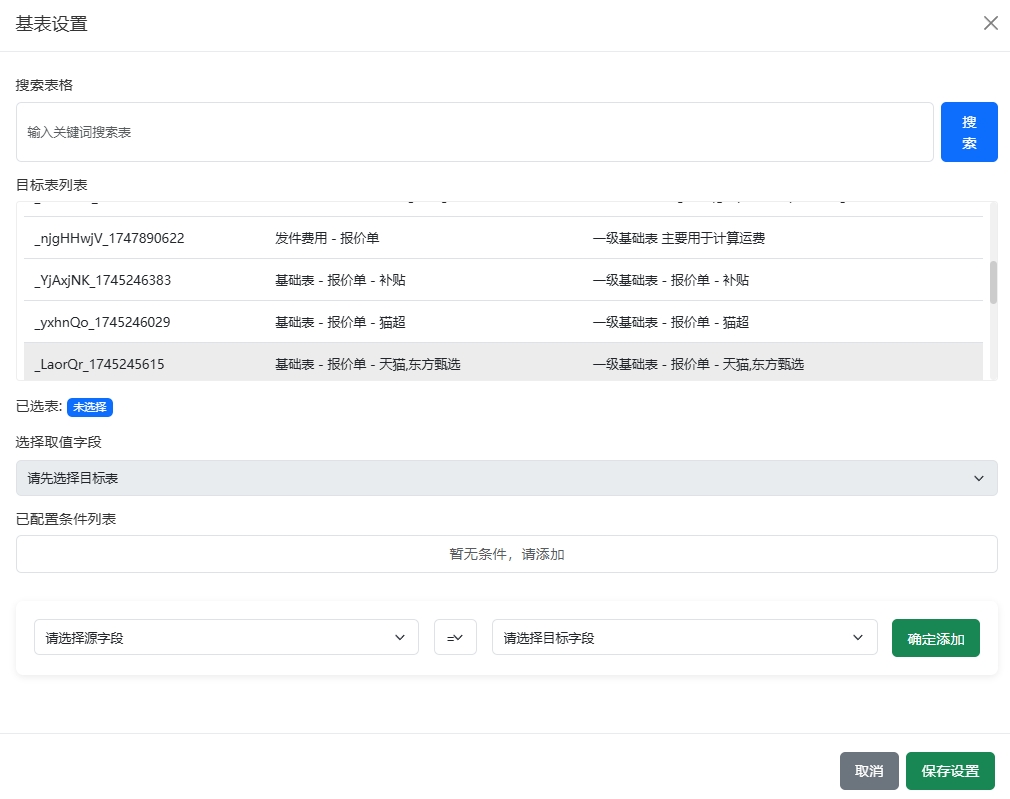
Task: Close the 基表设置 dialog
Action: pos(990,22)
